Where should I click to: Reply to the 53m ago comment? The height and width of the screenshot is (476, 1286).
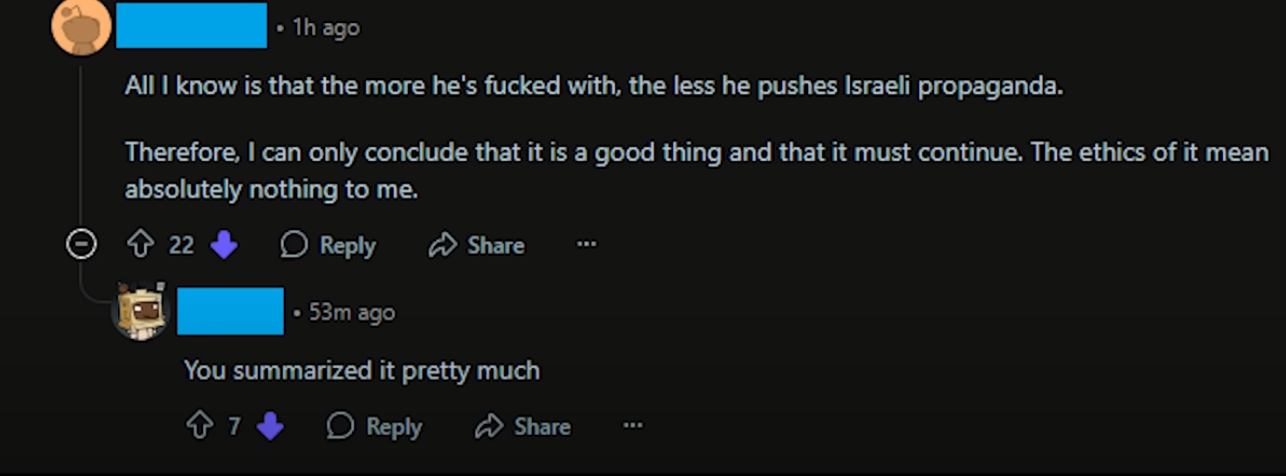(x=375, y=427)
